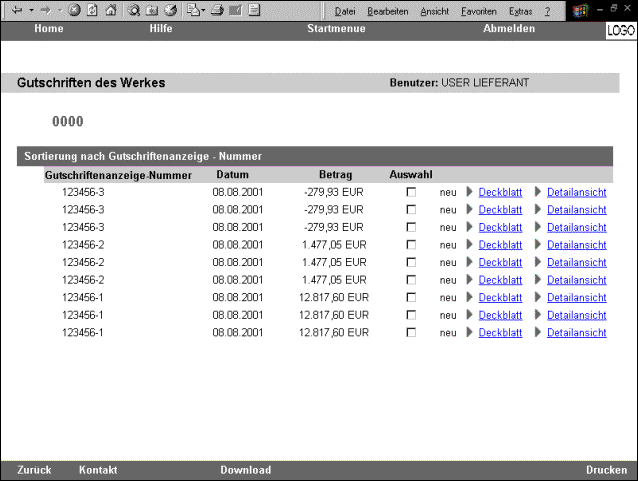Click arrow icon before Deckblatt in first 123456-3 row

click(x=470, y=192)
